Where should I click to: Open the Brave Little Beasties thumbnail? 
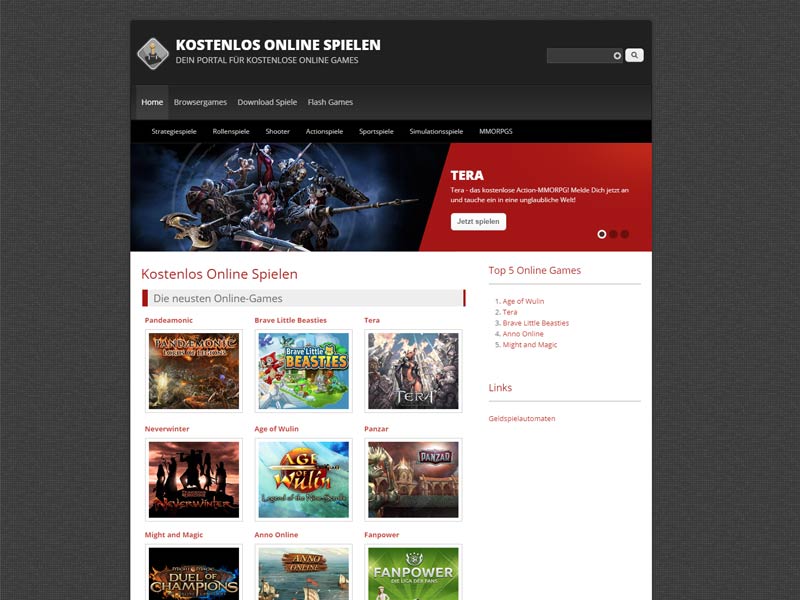(x=303, y=371)
